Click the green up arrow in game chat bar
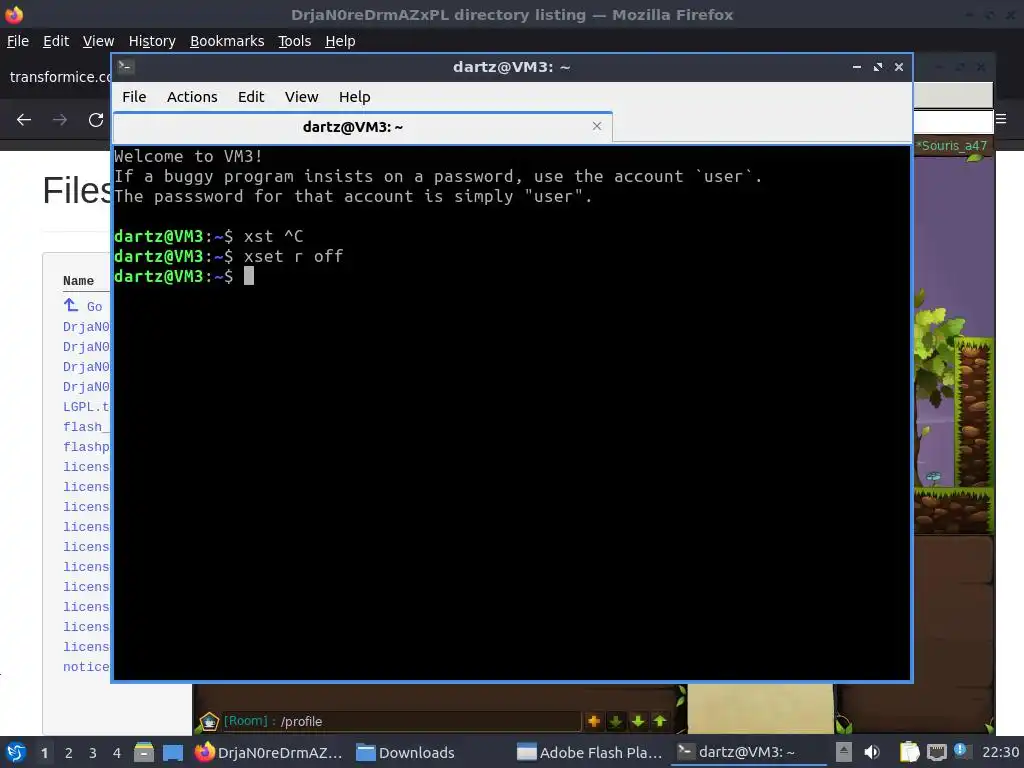 click(x=660, y=721)
